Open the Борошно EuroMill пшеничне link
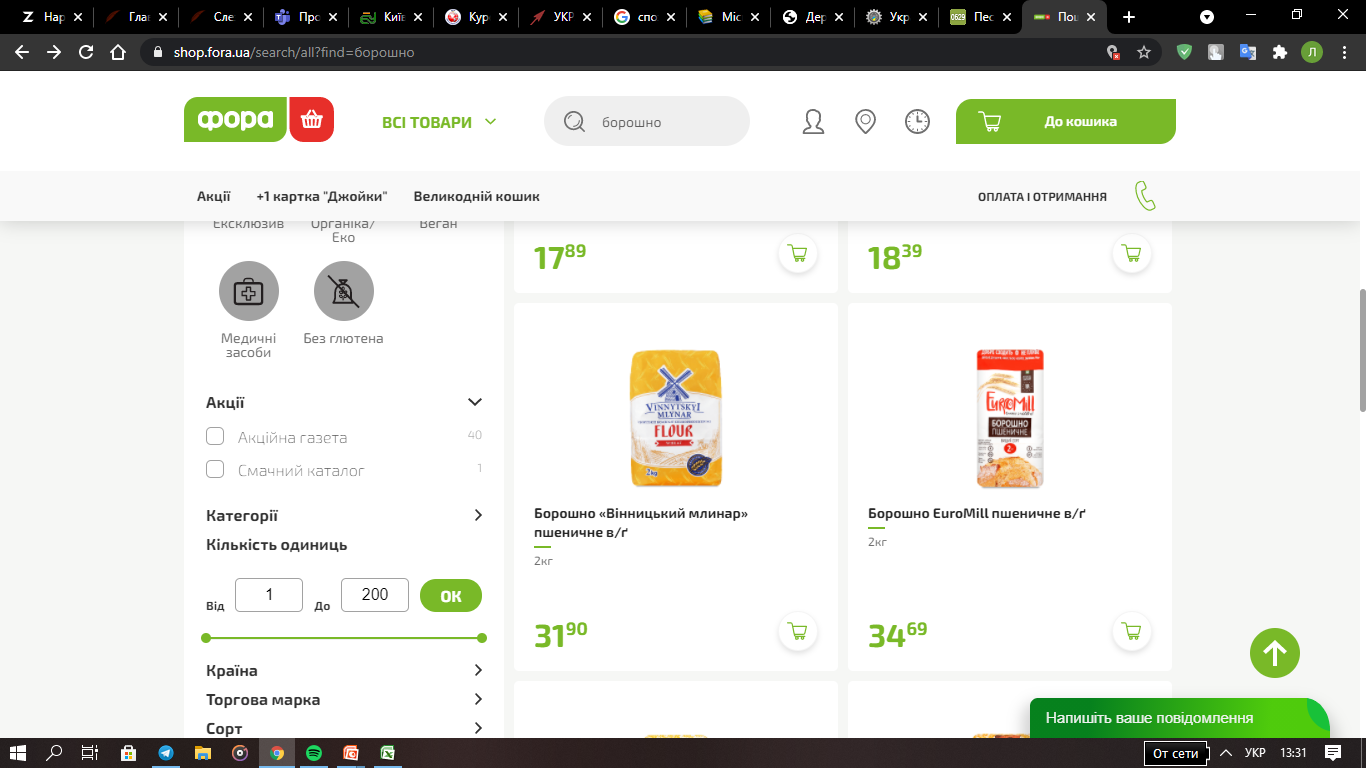The width and height of the screenshot is (1366, 768). click(x=977, y=513)
